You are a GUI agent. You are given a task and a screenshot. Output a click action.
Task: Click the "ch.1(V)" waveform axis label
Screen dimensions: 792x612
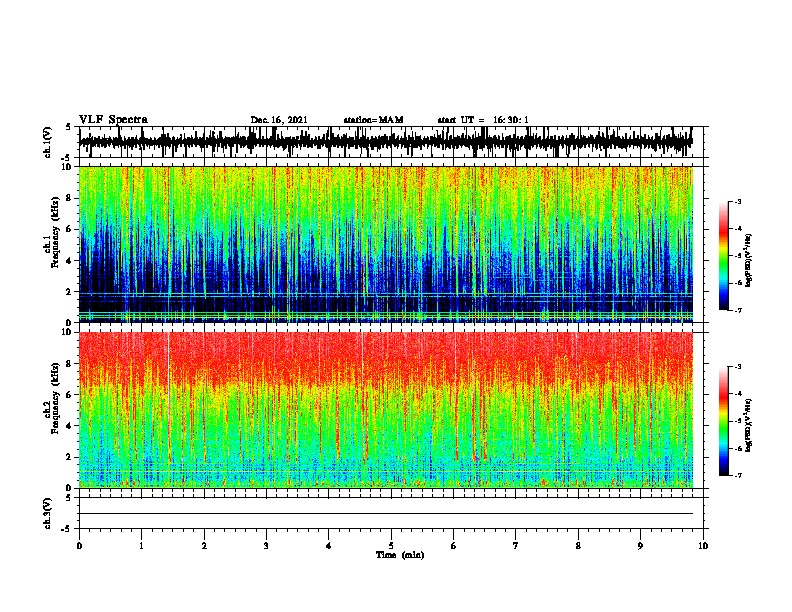(48, 142)
